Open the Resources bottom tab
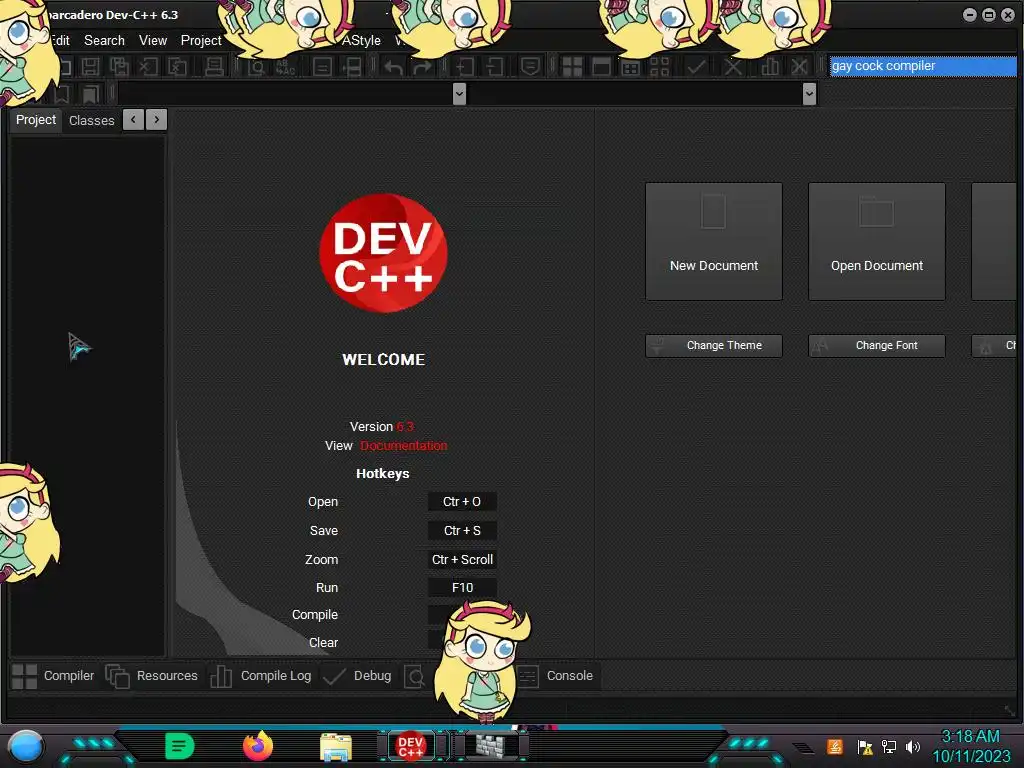The height and width of the screenshot is (768, 1024). point(152,676)
